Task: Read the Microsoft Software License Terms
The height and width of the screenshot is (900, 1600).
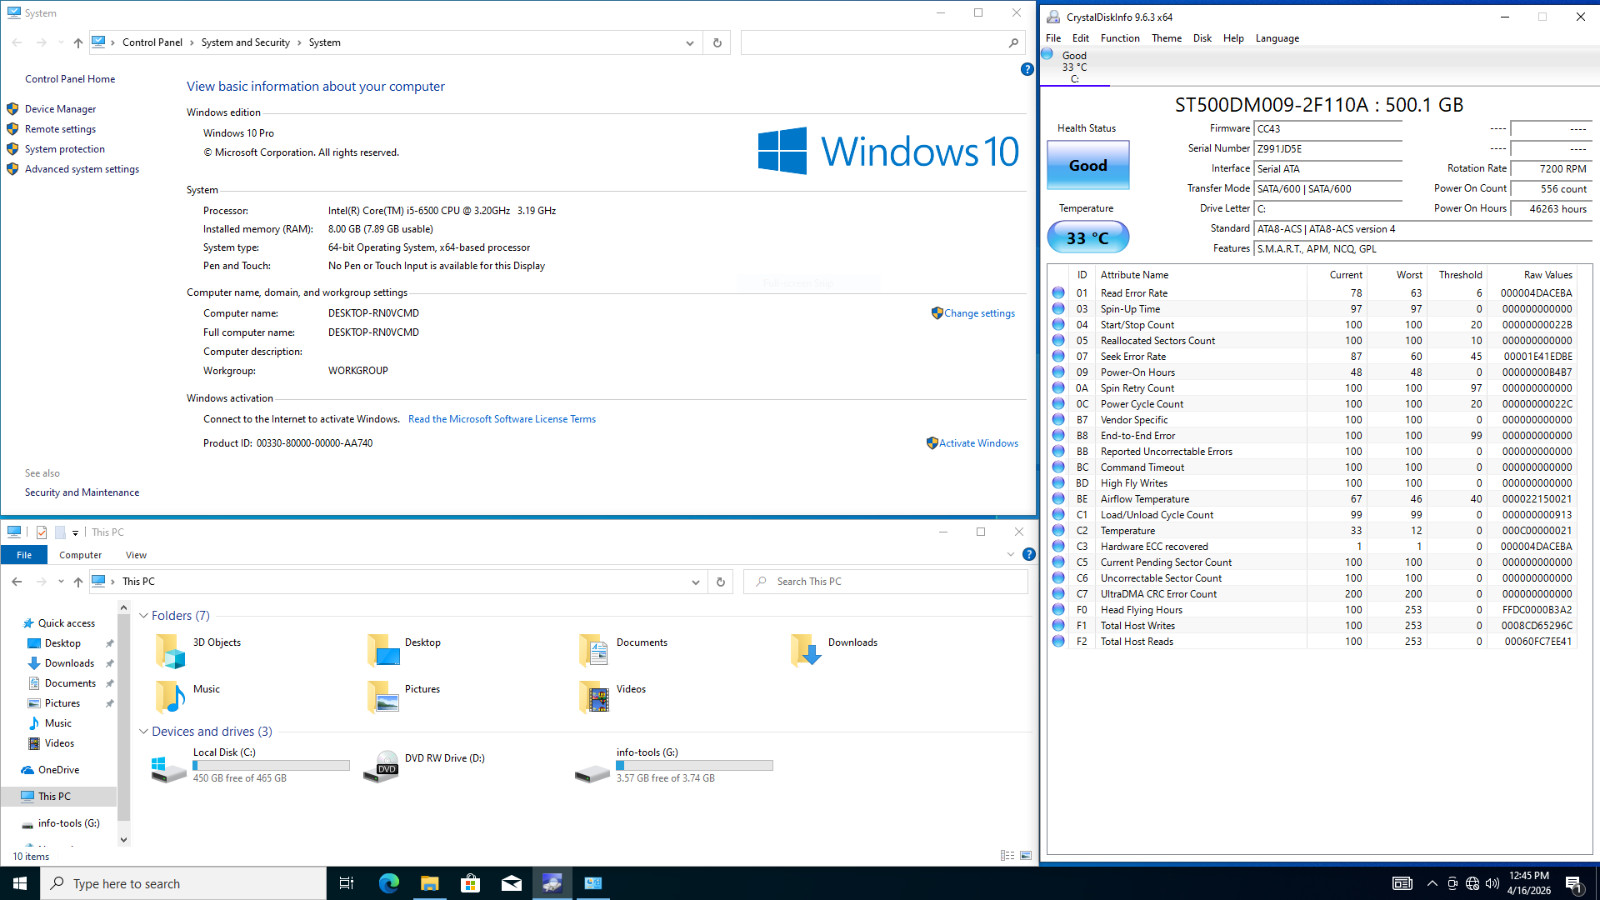Action: click(502, 419)
